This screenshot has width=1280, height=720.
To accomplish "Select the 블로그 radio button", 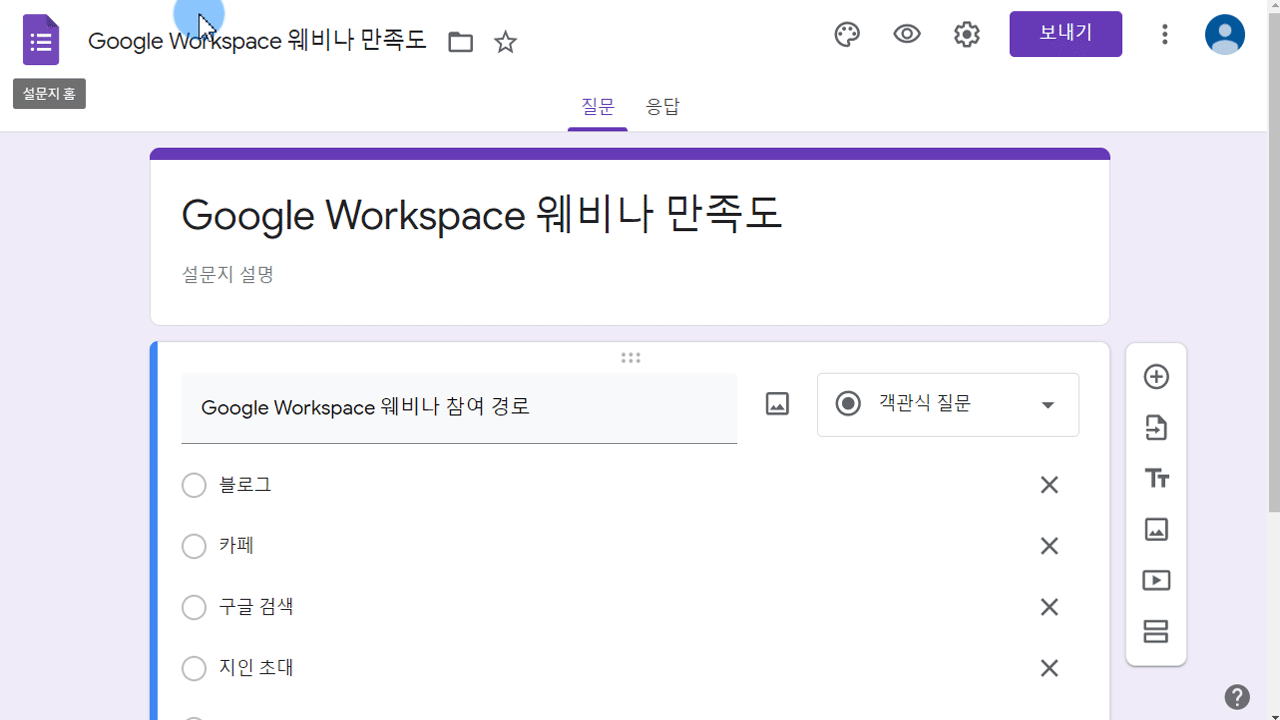I will click(194, 485).
